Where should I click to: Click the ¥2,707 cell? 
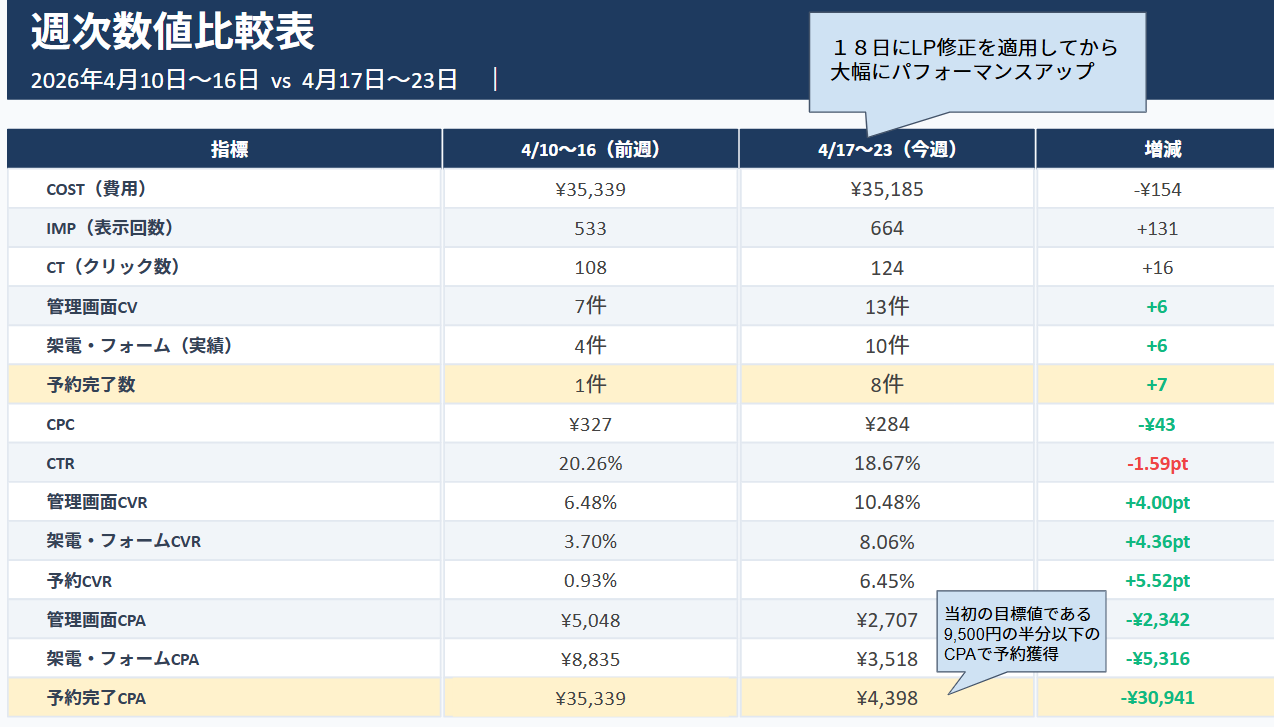point(887,620)
